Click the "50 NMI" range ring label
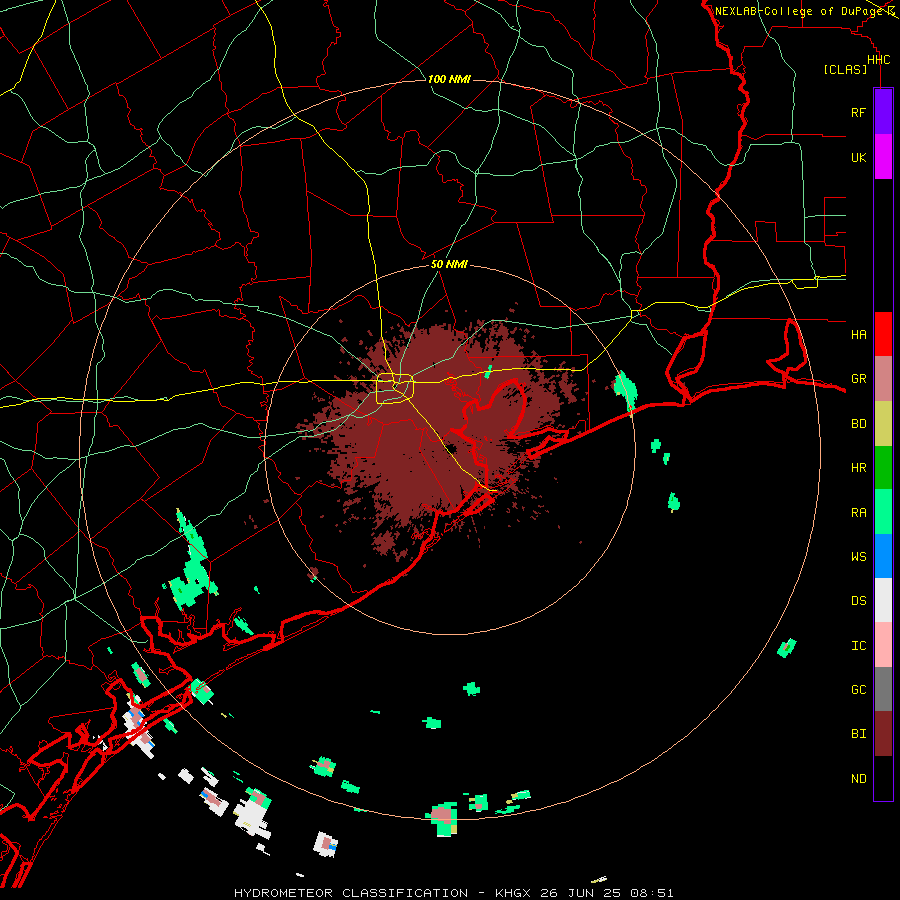Image resolution: width=900 pixels, height=900 pixels. [449, 264]
